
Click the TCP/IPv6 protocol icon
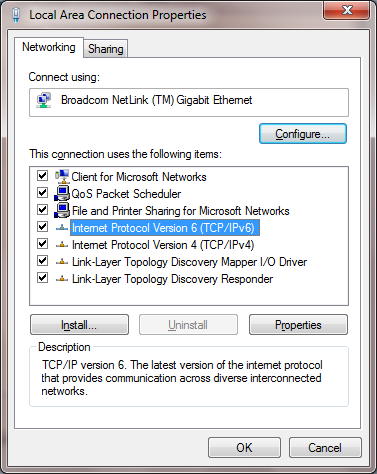(62, 228)
